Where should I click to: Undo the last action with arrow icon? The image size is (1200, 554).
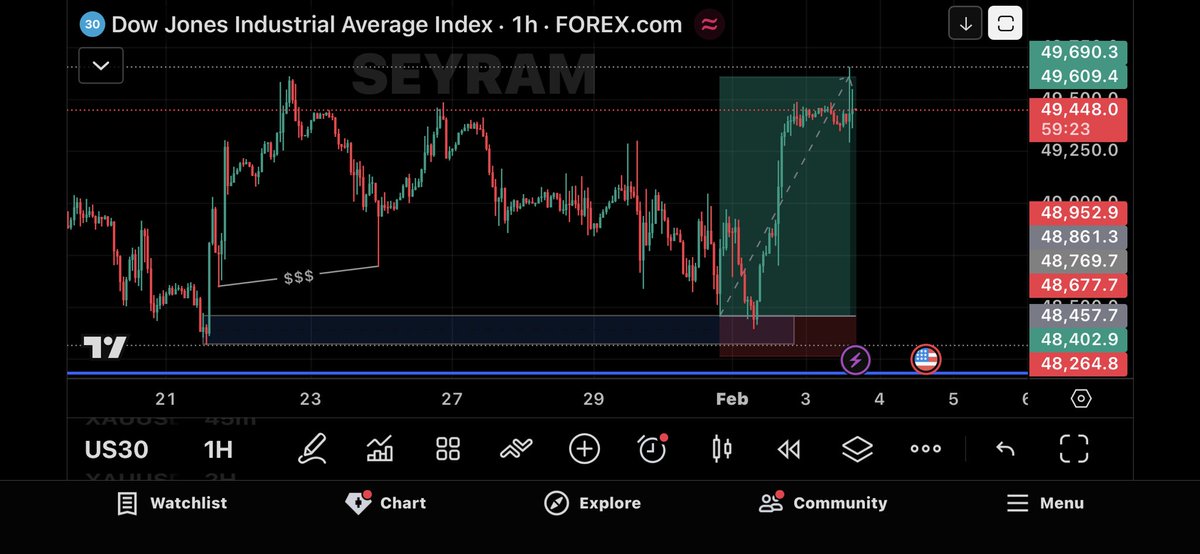1005,449
